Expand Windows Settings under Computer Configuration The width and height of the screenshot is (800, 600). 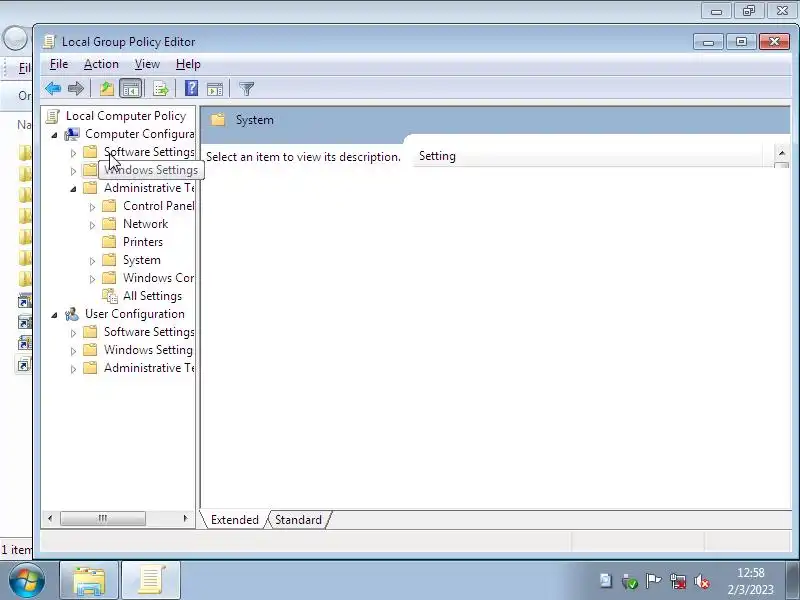click(73, 171)
